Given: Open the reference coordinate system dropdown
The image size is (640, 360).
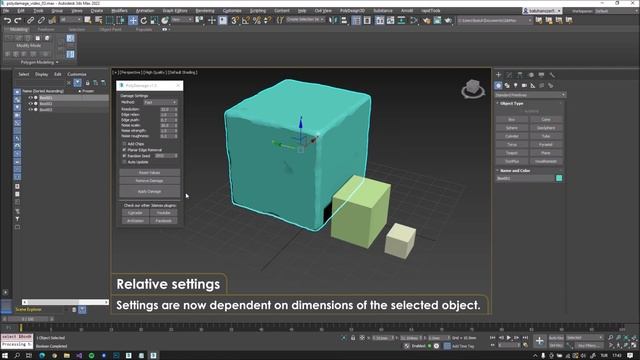Looking at the screenshot, I should (182, 20).
